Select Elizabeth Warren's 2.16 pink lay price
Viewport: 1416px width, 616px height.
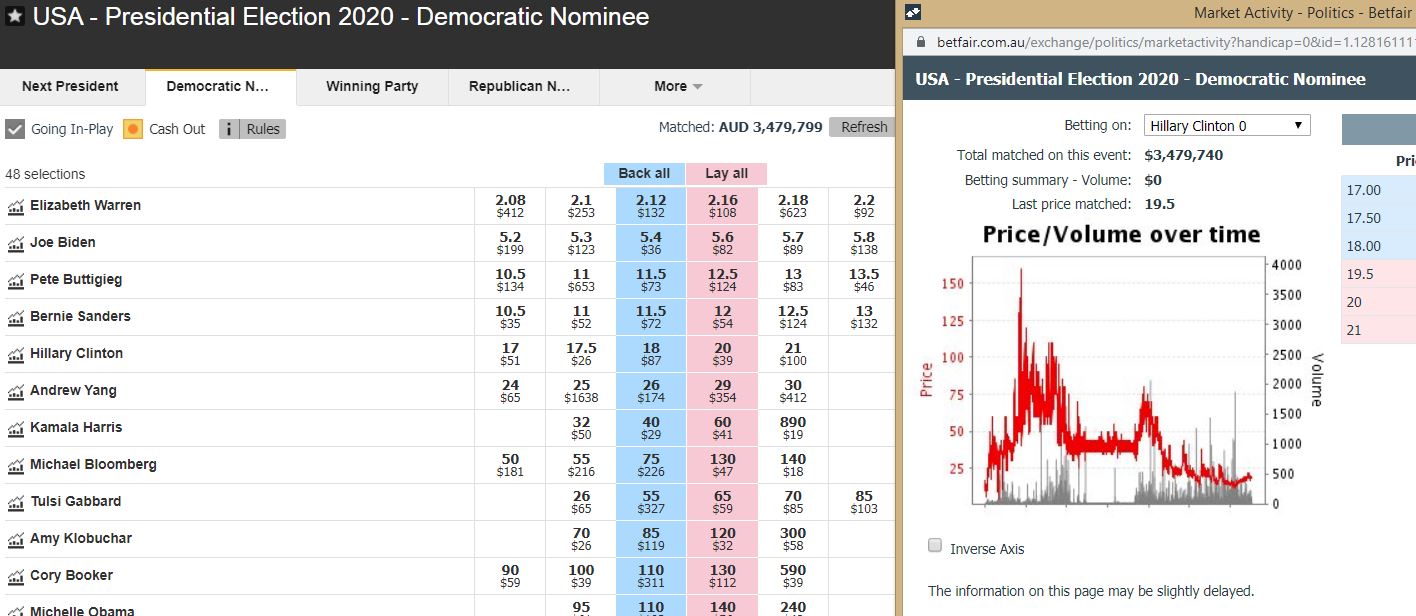[x=722, y=206]
